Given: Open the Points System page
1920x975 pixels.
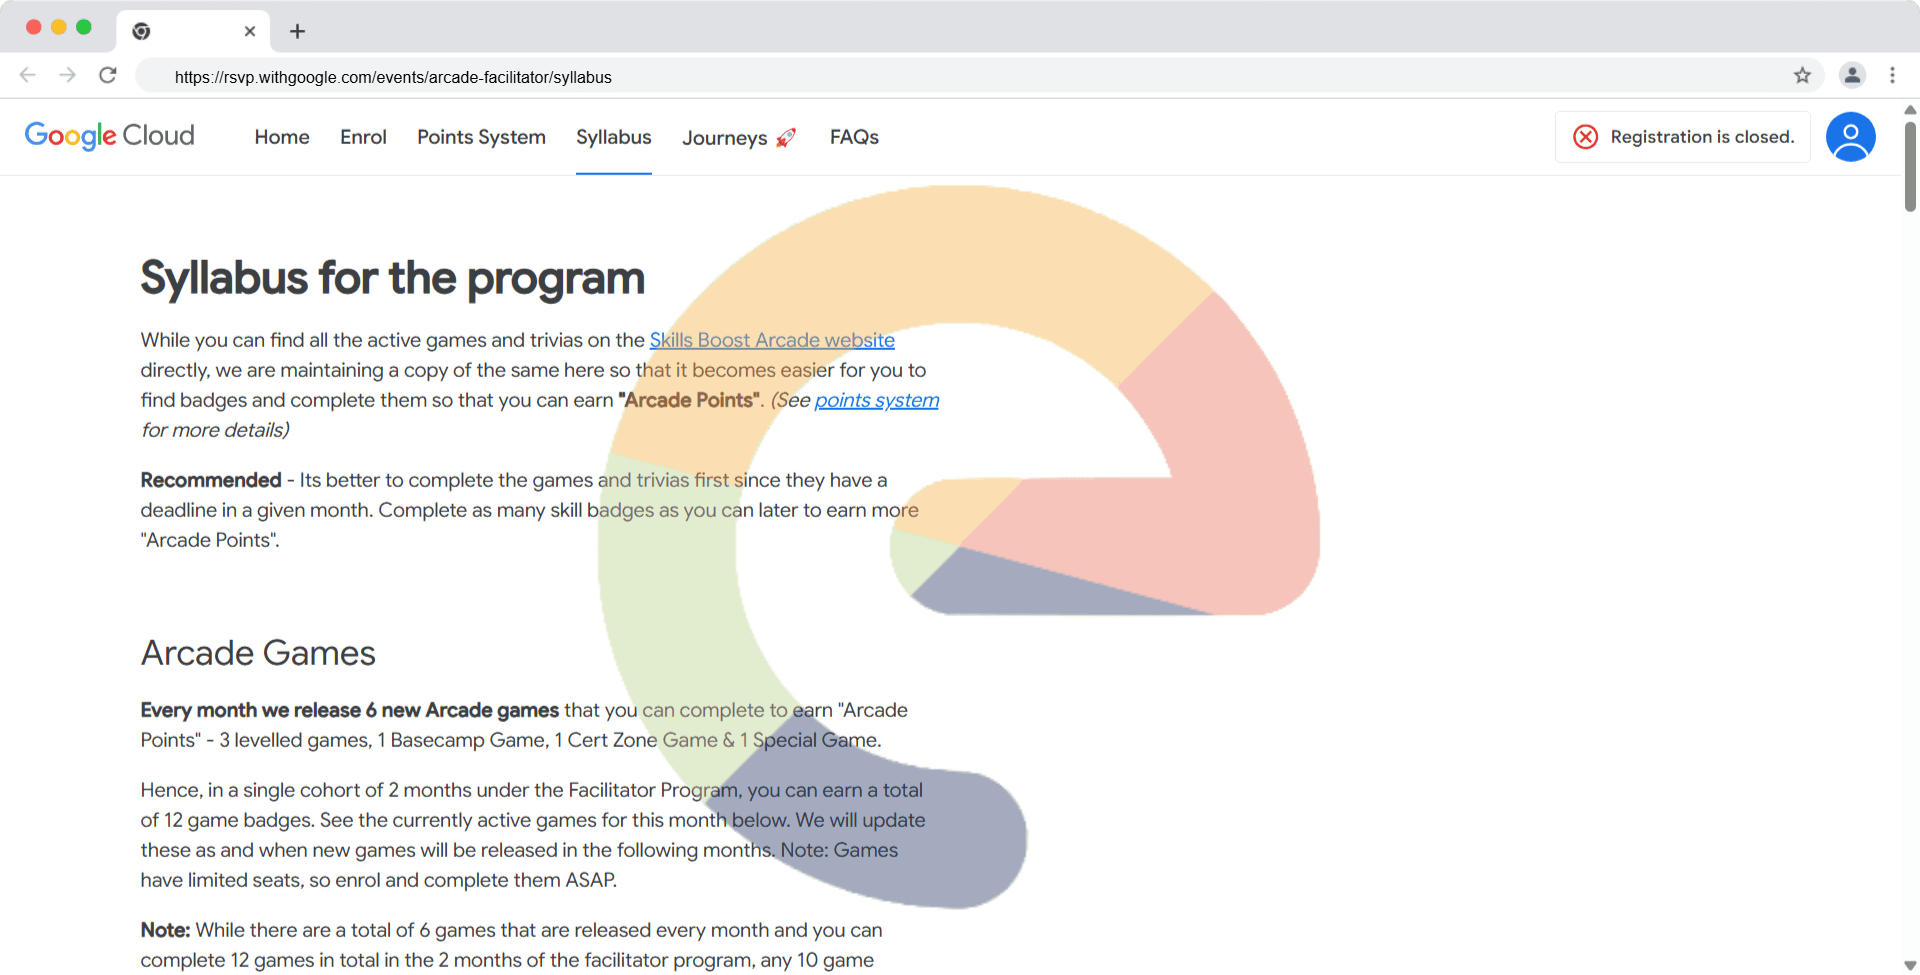Looking at the screenshot, I should pyautogui.click(x=481, y=137).
